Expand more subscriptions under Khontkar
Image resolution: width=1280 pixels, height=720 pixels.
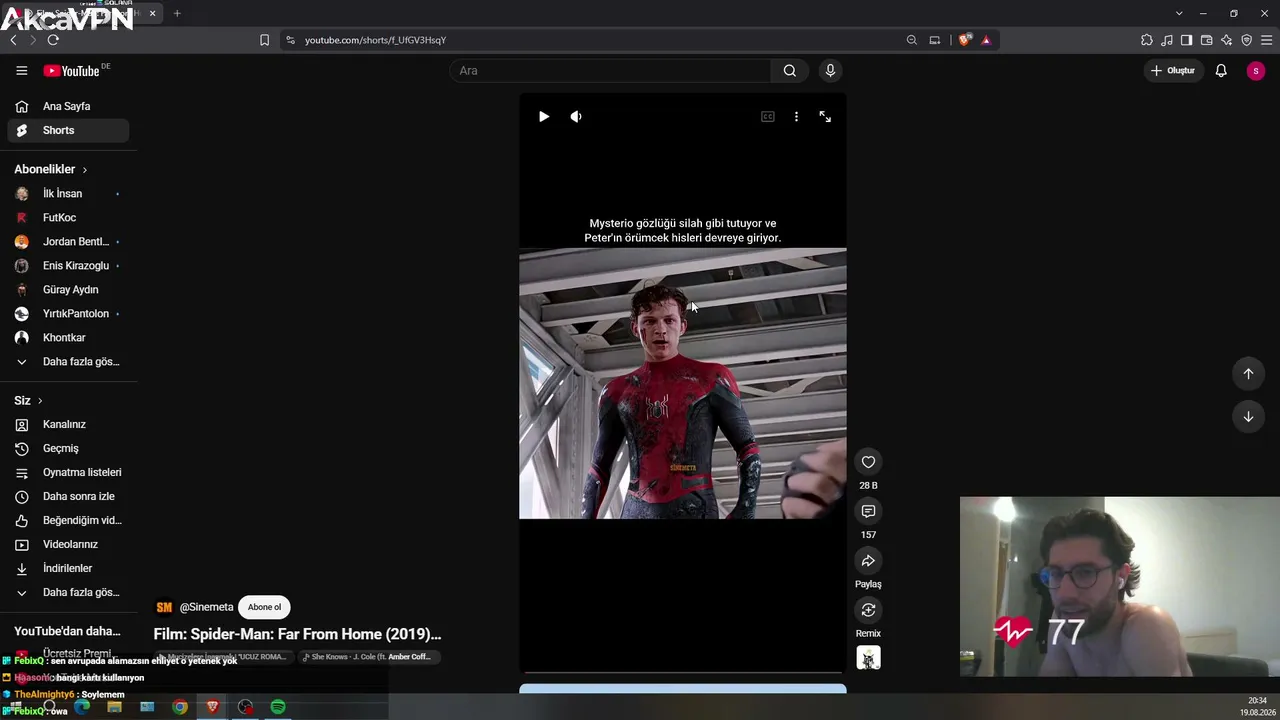pyautogui.click(x=68, y=362)
